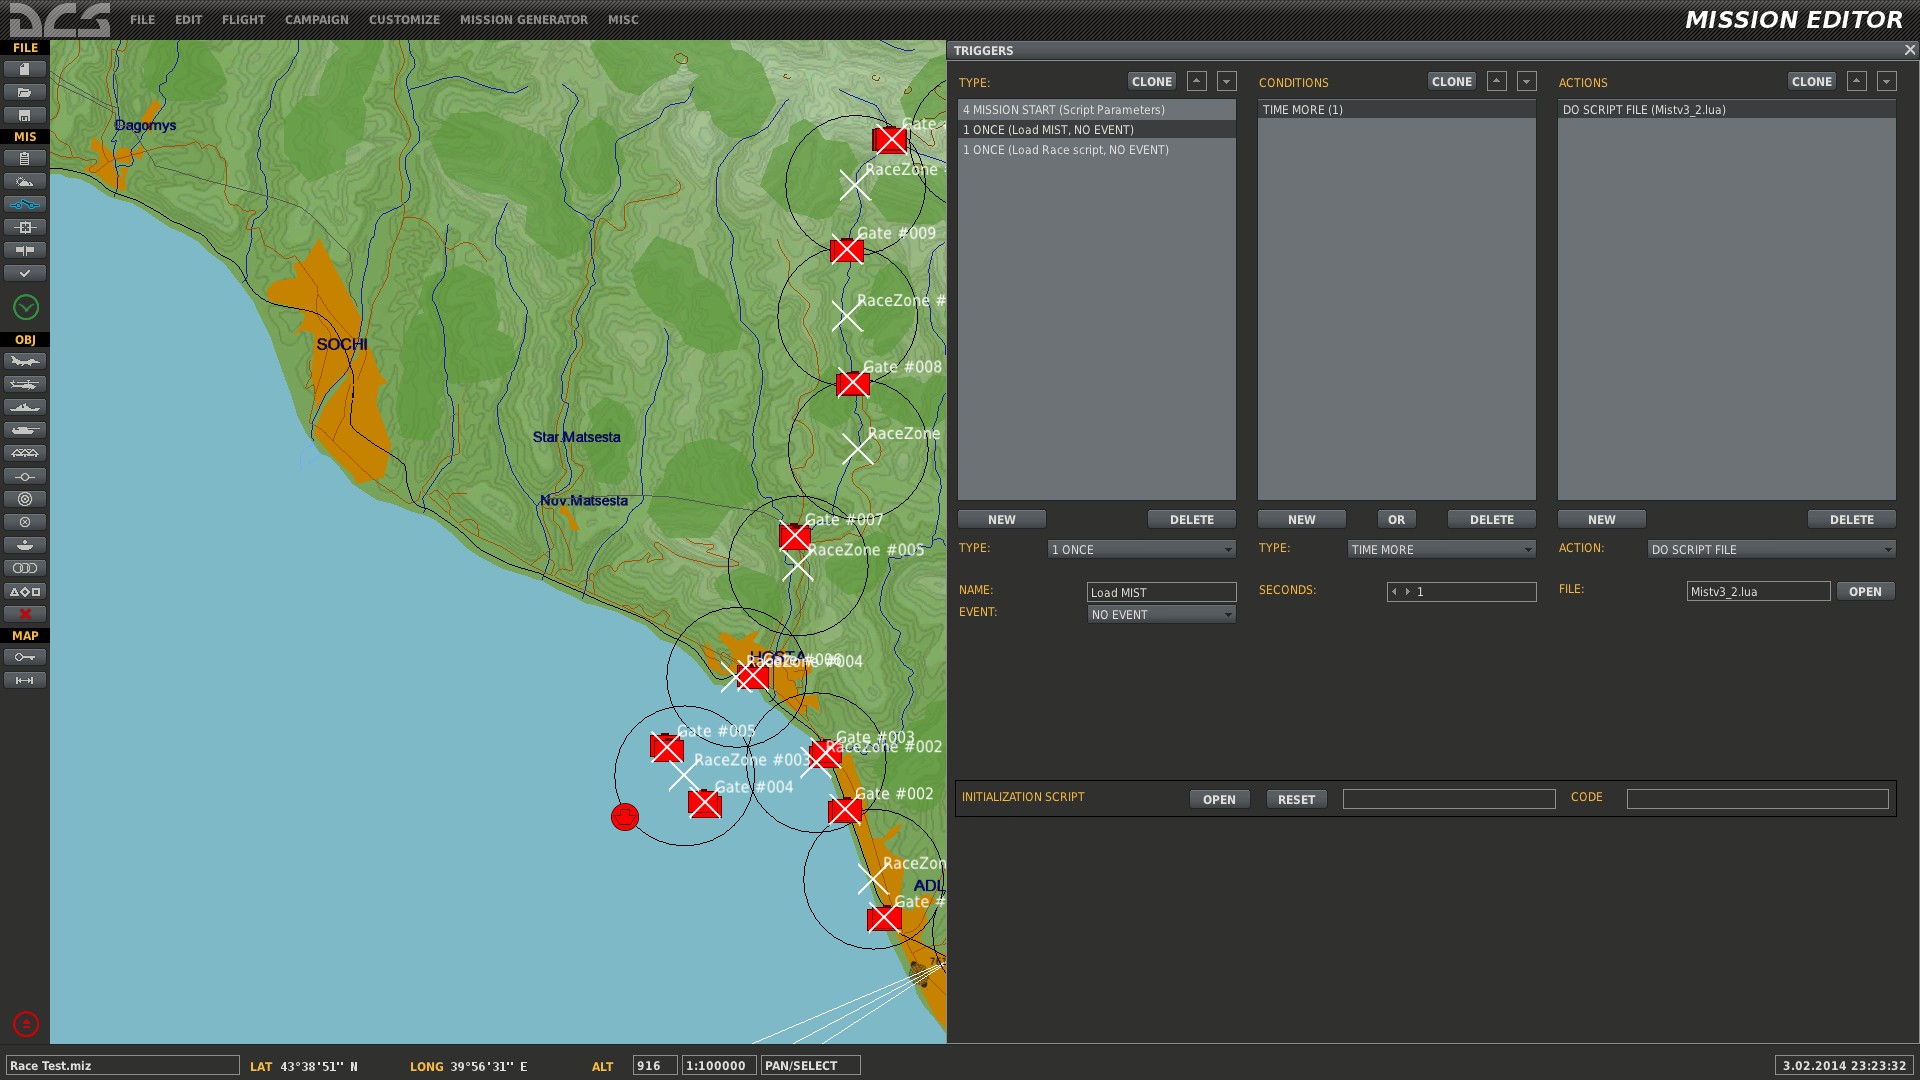Screen dimensions: 1920x1080
Task: Select '4 MISSION START (Script Parameters)' trigger
Action: [1097, 109]
